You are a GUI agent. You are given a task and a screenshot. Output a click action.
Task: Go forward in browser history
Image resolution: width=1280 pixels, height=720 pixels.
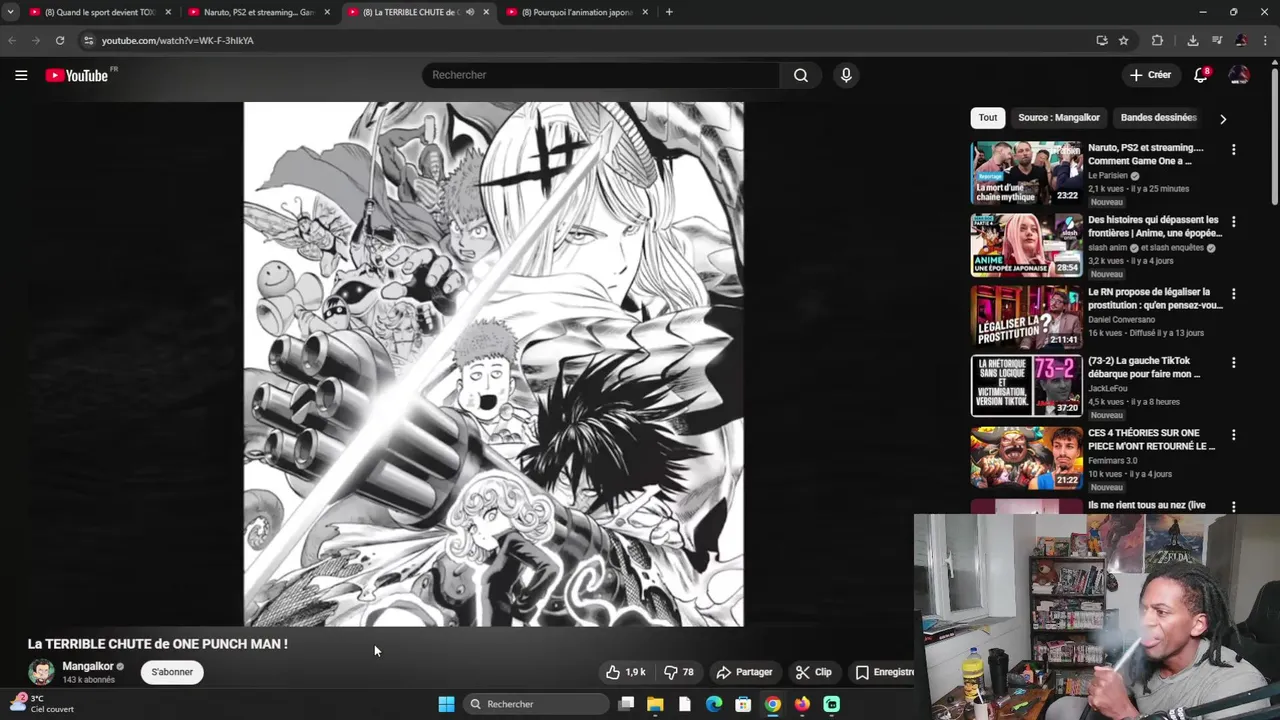(36, 40)
